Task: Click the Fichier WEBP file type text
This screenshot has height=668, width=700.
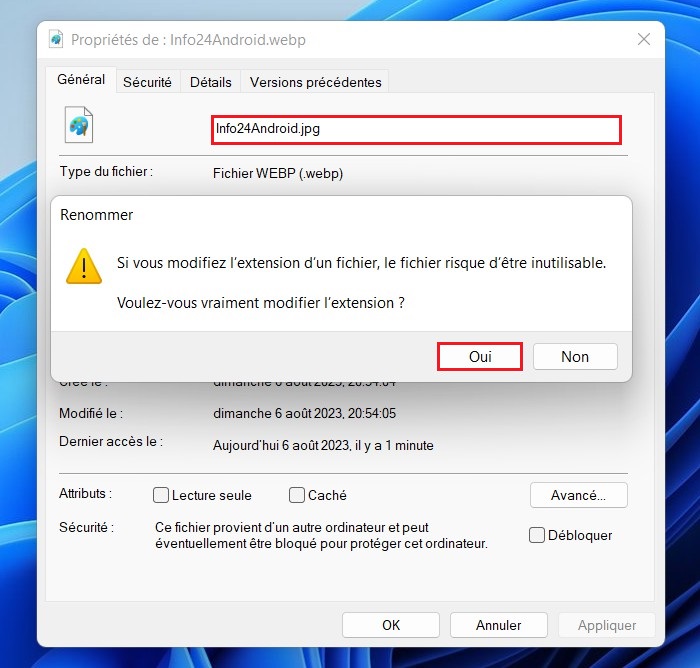Action: click(x=278, y=173)
